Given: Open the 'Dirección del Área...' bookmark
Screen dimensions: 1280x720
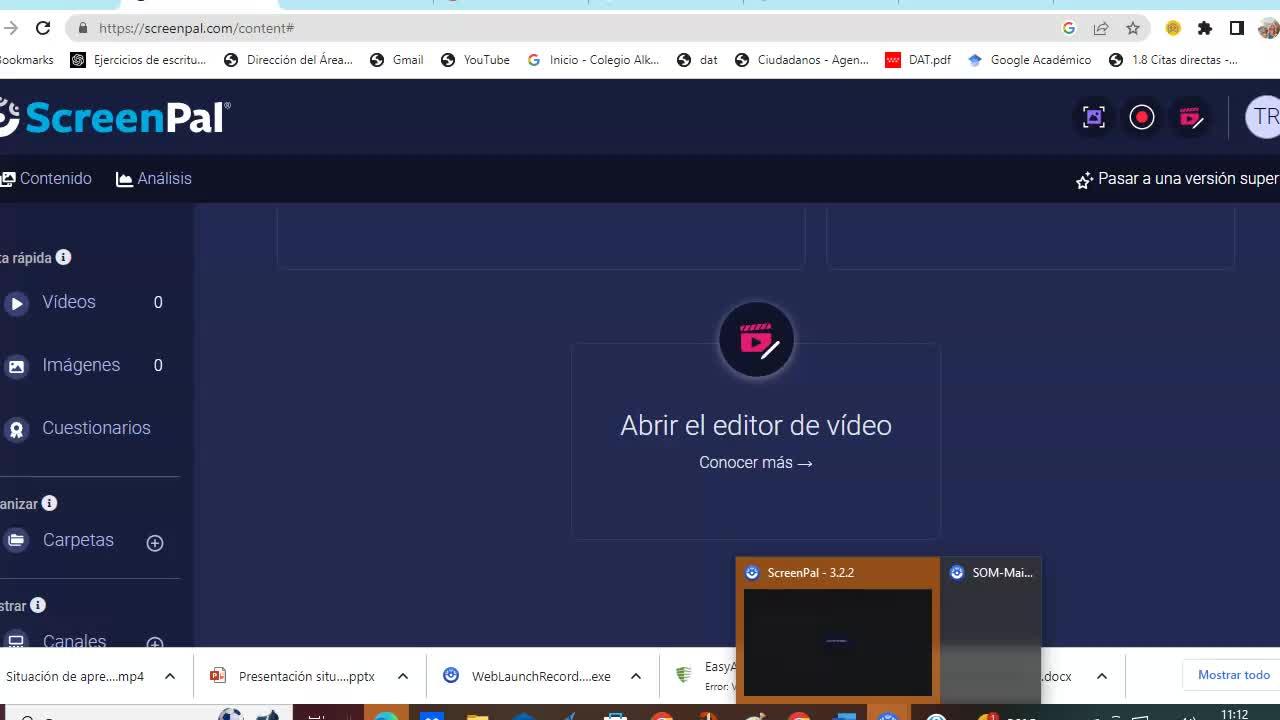Looking at the screenshot, I should click(x=288, y=60).
